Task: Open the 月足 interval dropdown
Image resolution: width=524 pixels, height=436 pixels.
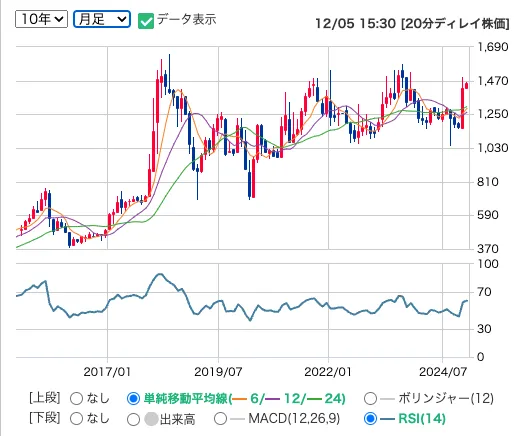Action: (102, 19)
